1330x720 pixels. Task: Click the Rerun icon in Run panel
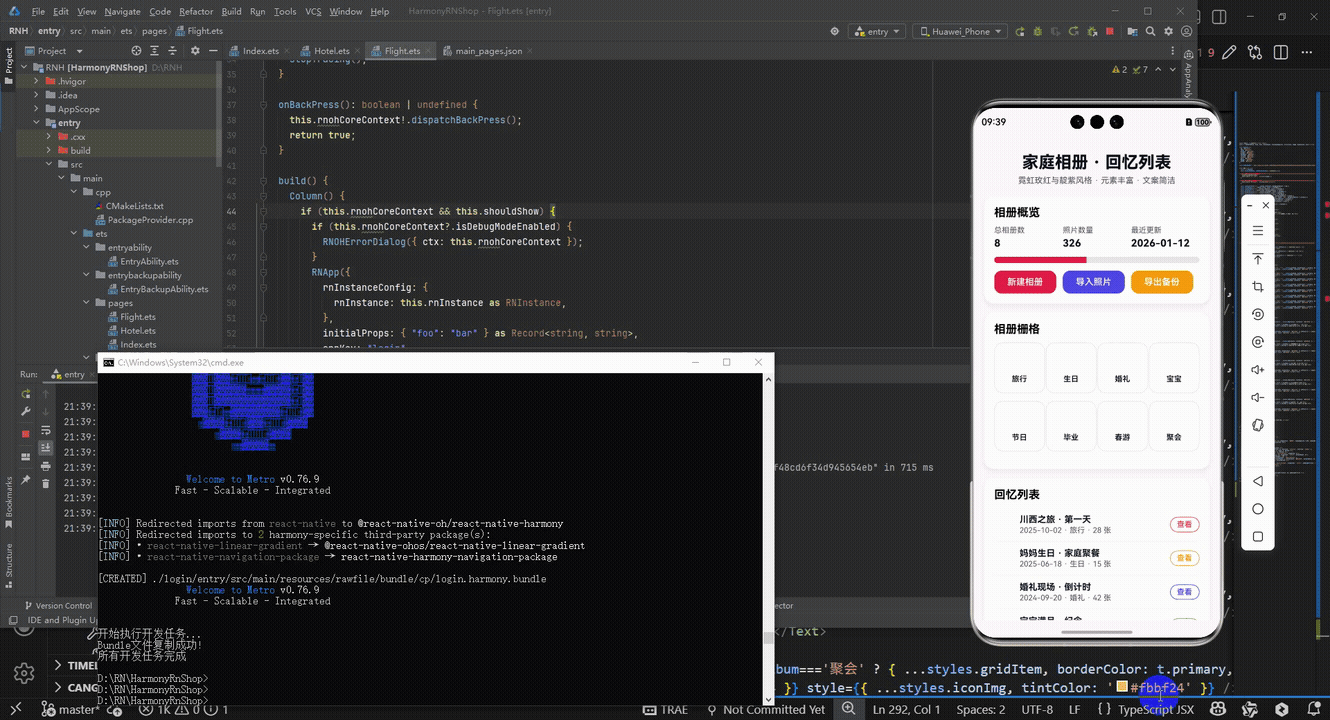(x=26, y=392)
